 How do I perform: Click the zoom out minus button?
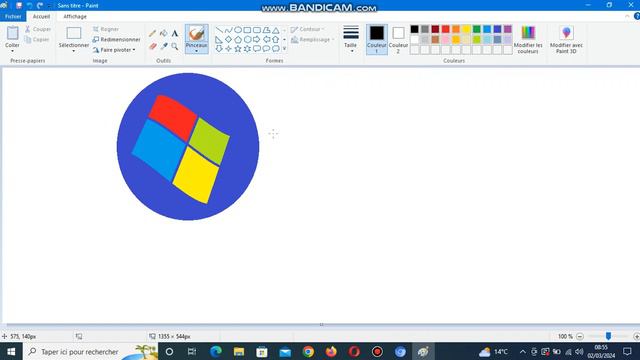coord(580,336)
